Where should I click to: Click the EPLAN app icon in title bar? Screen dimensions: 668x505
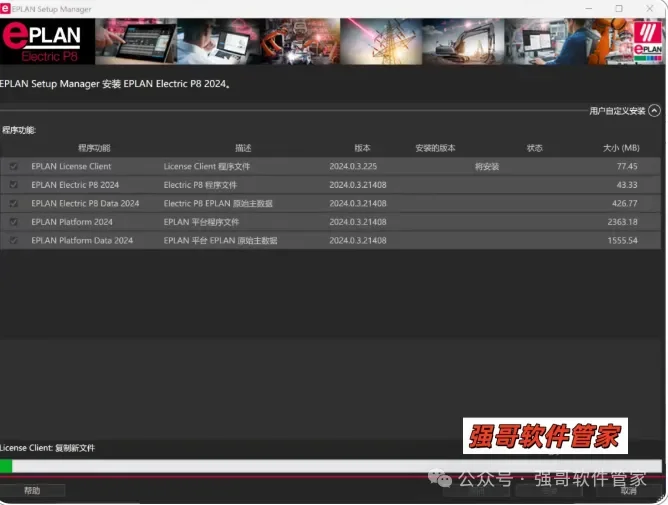coord(5,9)
